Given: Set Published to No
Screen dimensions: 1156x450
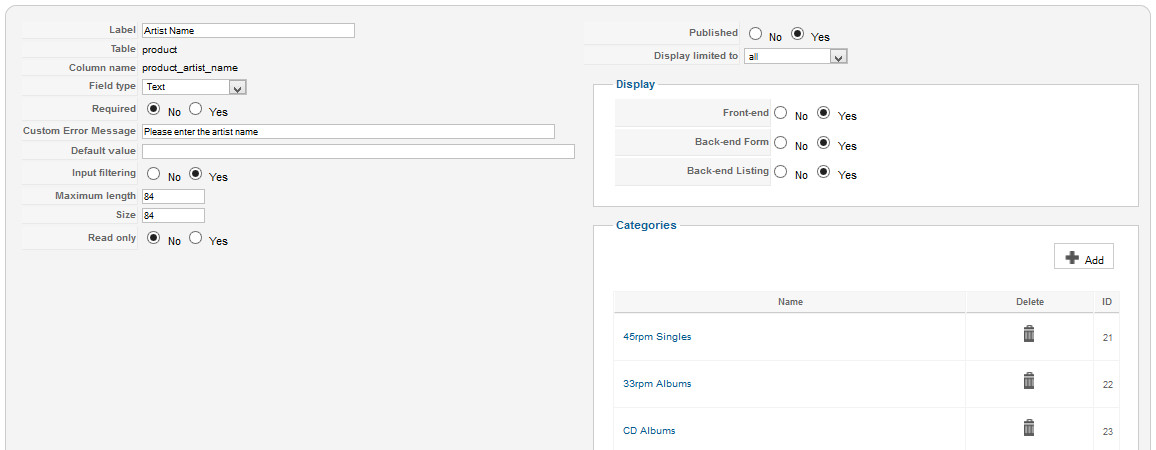Looking at the screenshot, I should (x=756, y=34).
